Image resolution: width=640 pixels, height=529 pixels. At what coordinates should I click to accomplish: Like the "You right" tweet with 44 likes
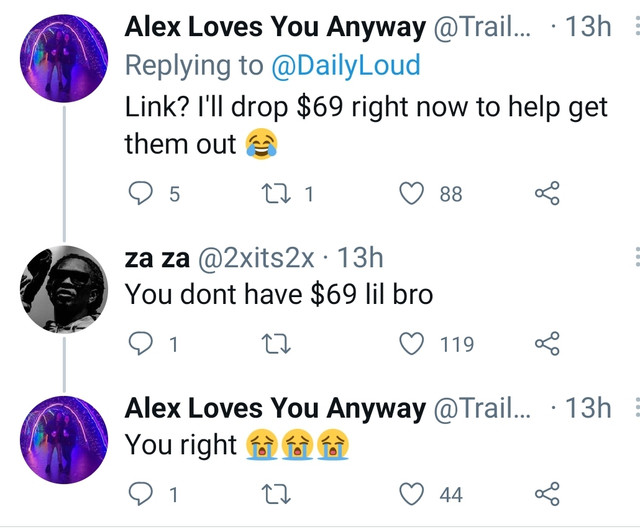pyautogui.click(x=411, y=494)
